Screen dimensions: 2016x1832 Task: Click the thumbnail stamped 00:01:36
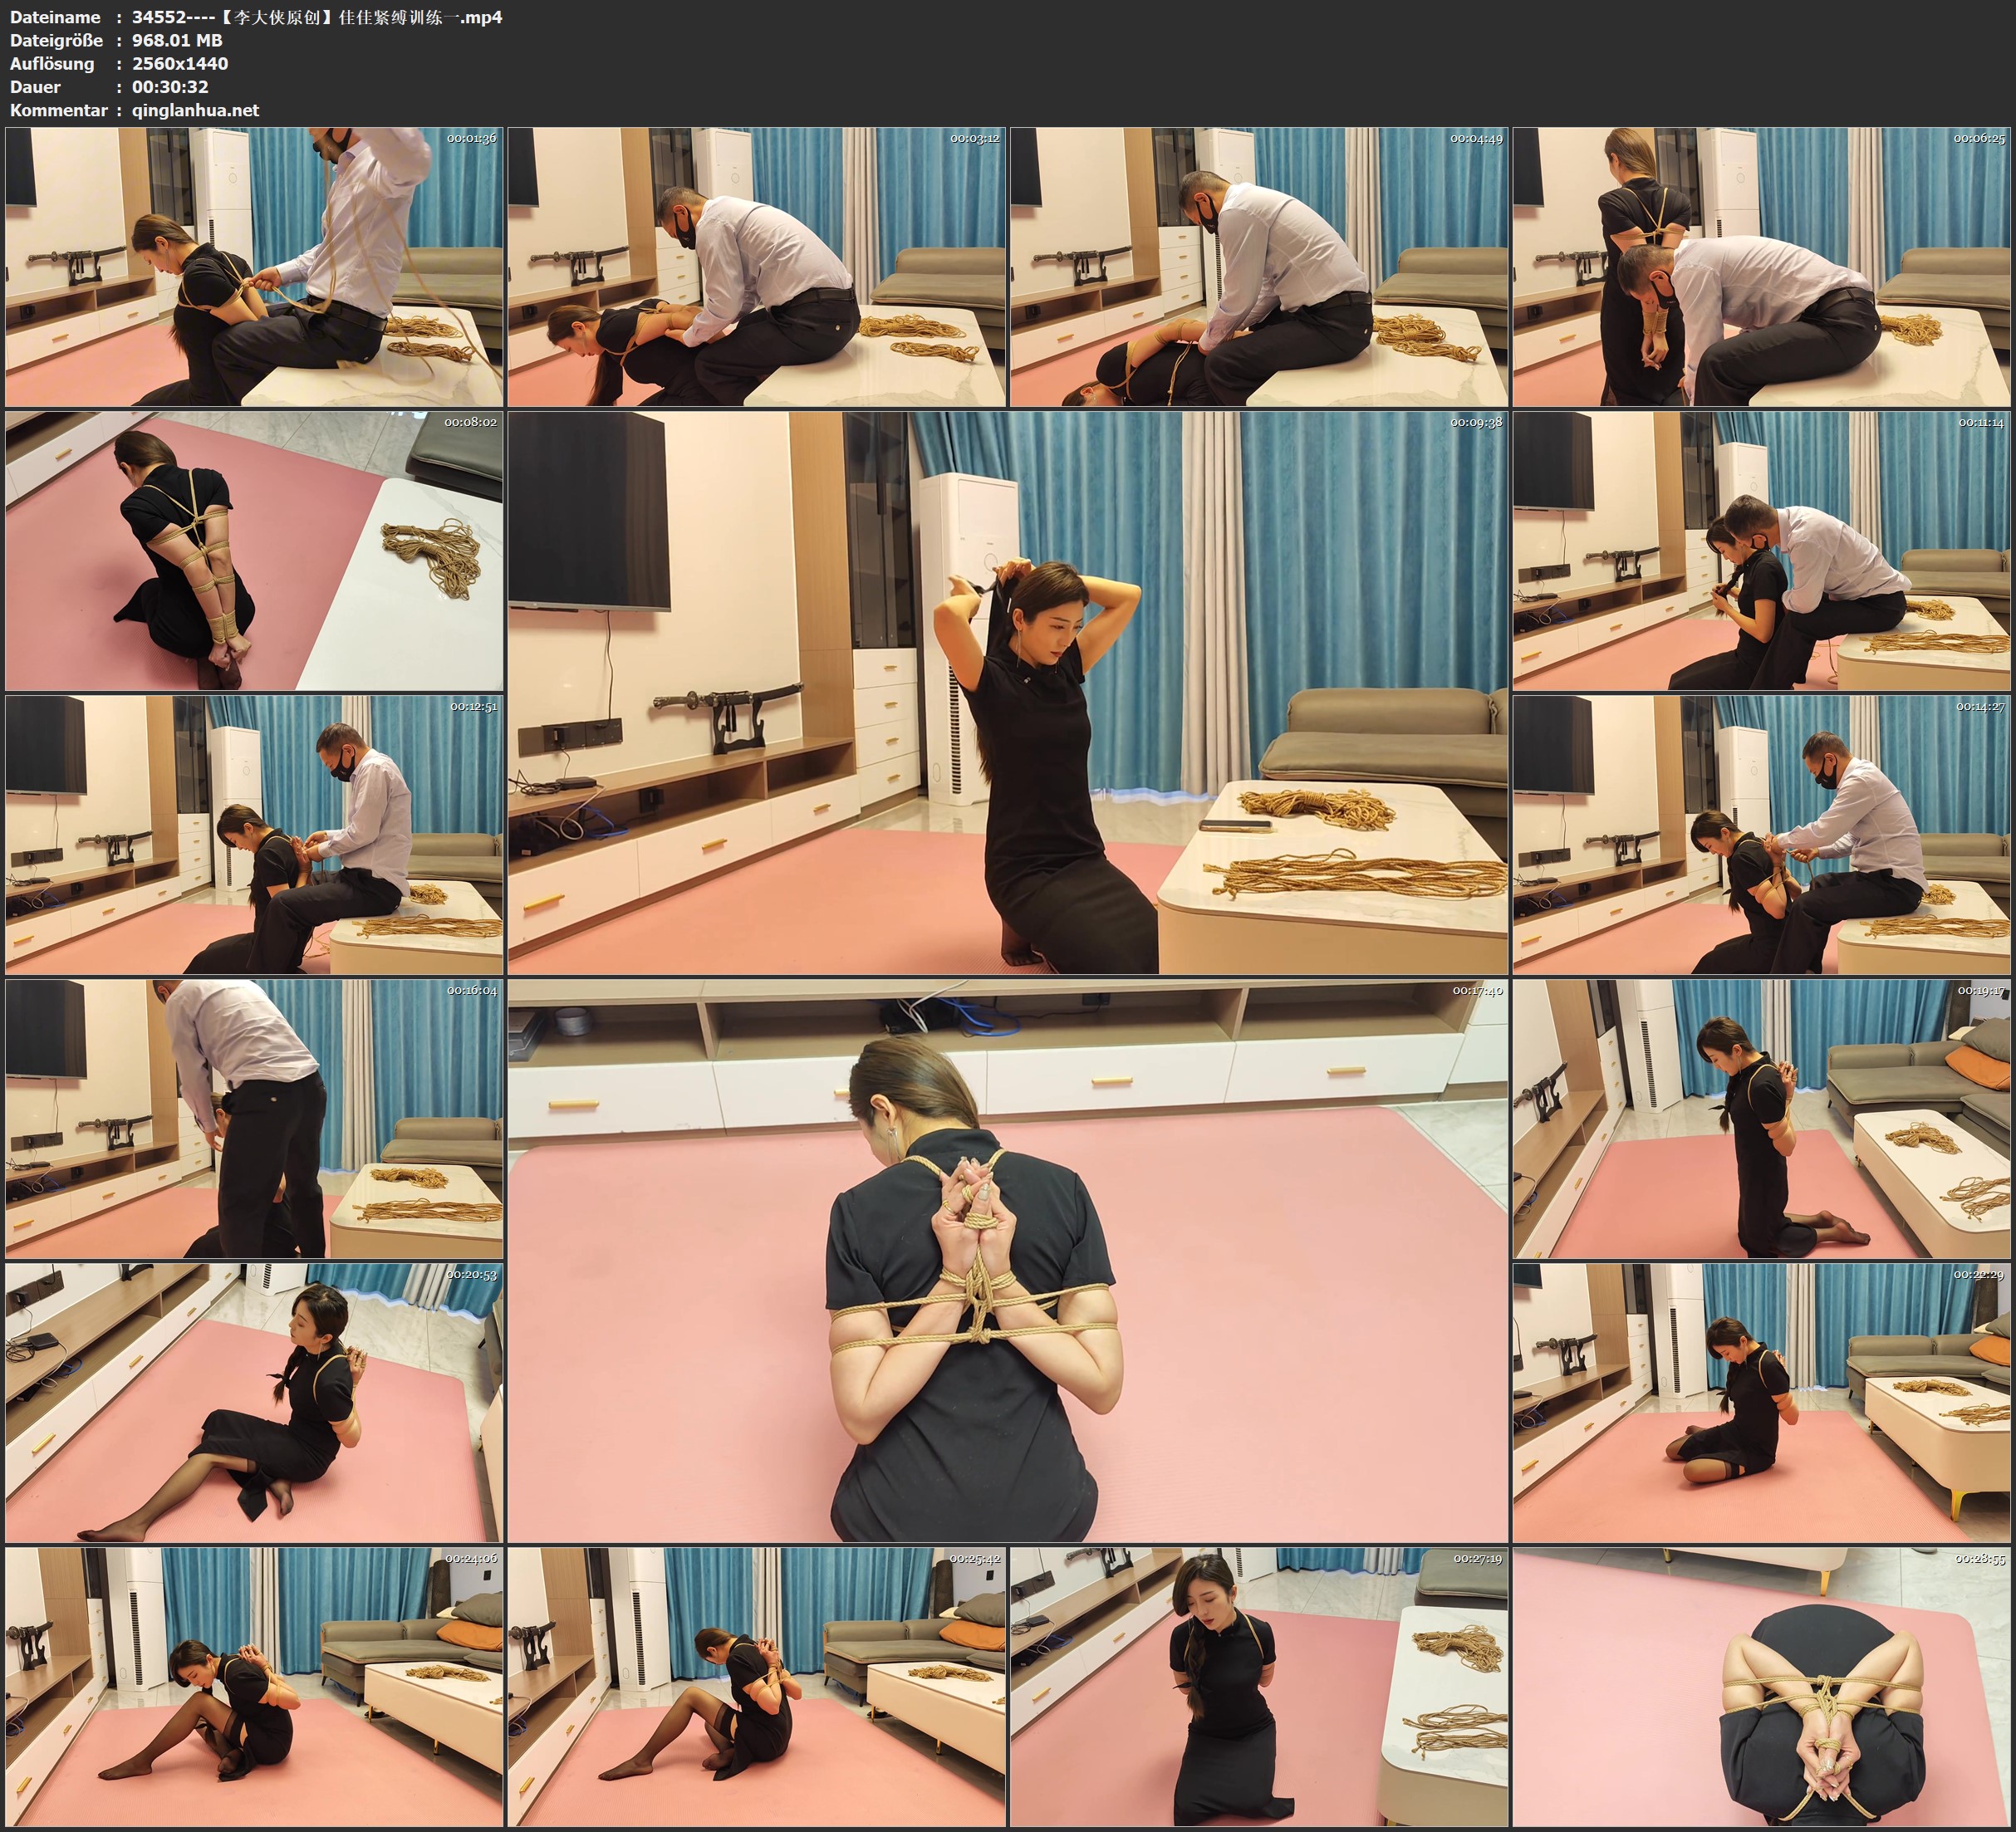tap(254, 267)
